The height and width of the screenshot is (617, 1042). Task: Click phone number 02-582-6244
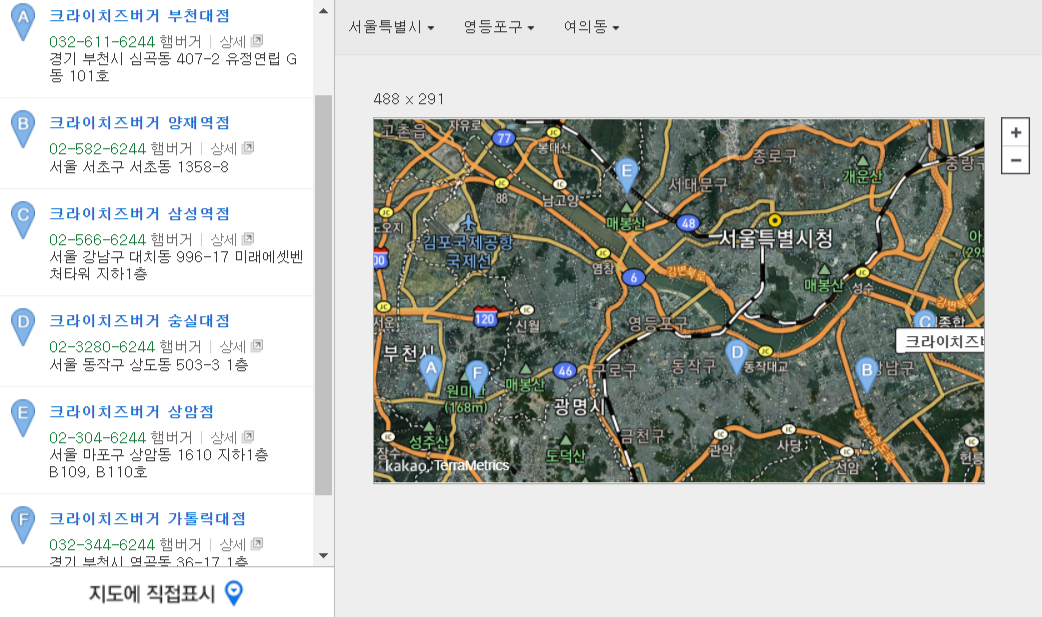click(x=97, y=148)
